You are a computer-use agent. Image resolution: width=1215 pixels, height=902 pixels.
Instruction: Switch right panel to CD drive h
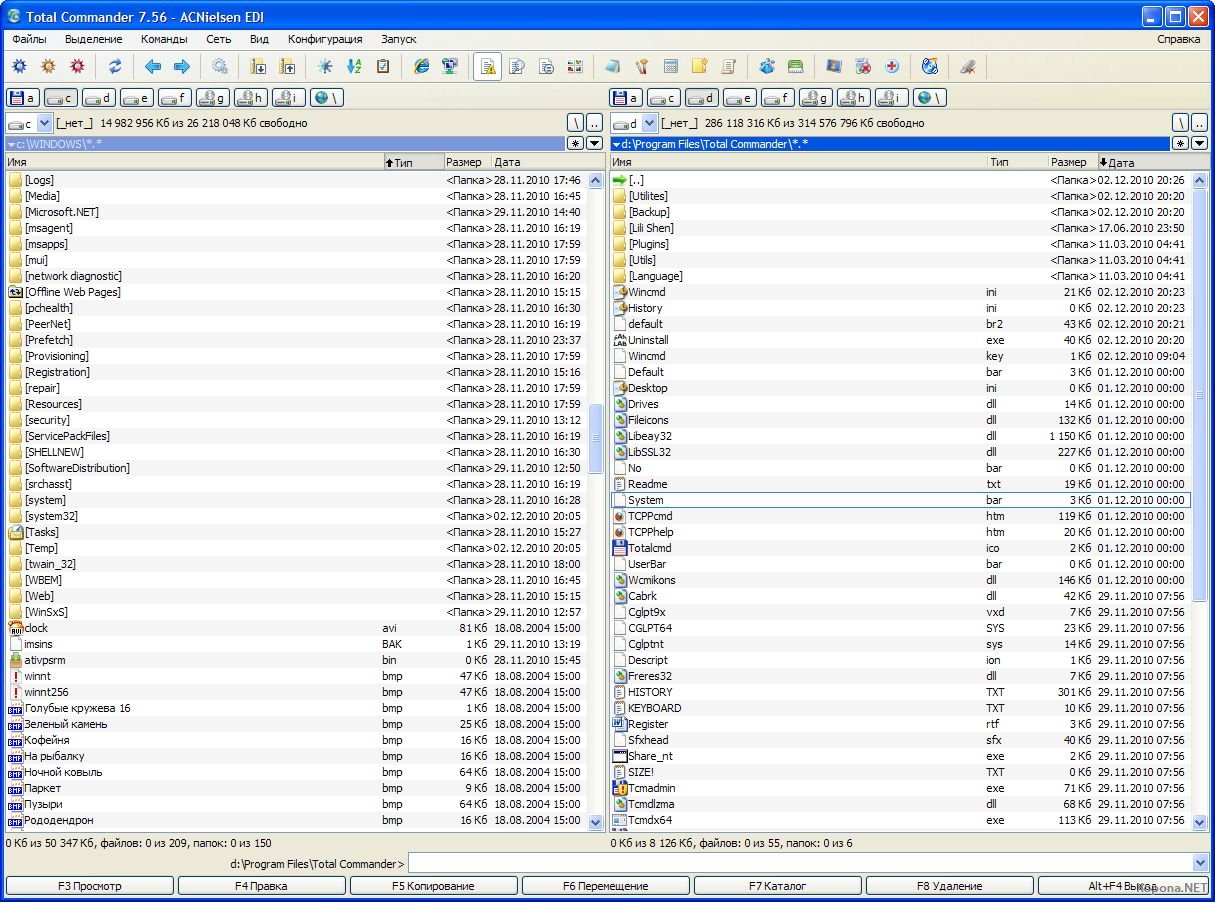pos(854,98)
